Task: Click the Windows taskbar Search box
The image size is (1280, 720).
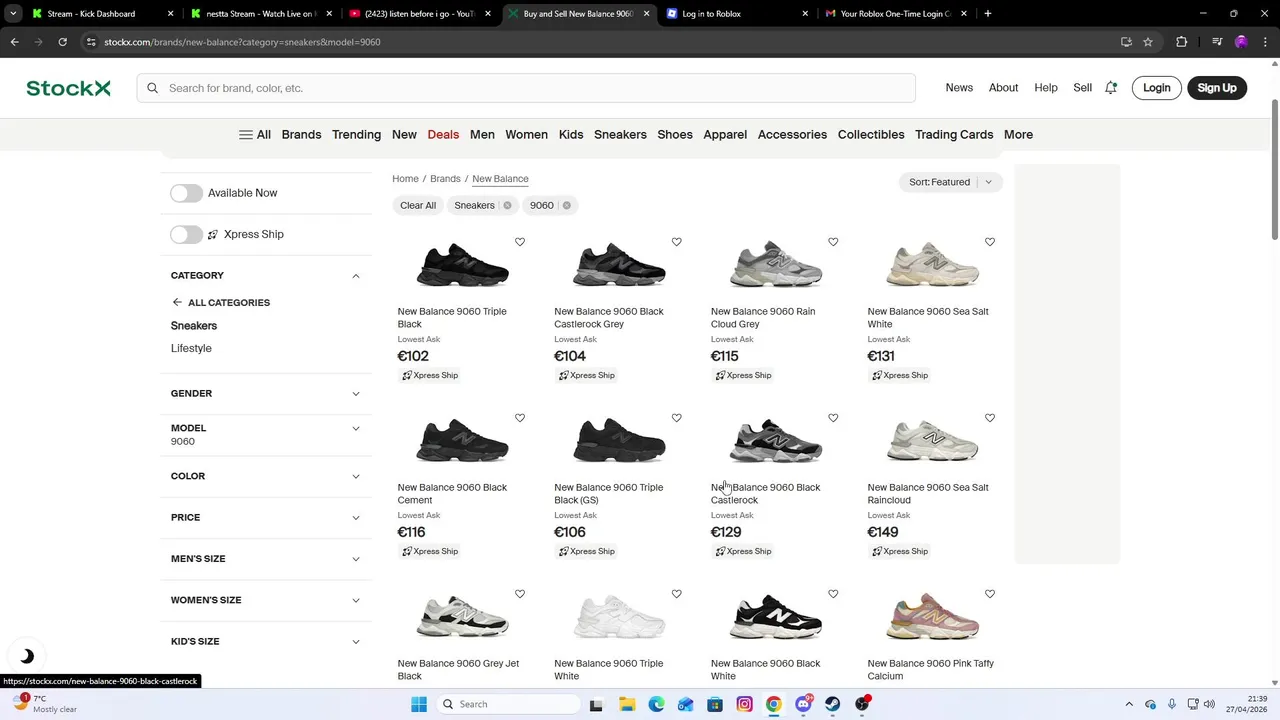Action: click(x=506, y=704)
